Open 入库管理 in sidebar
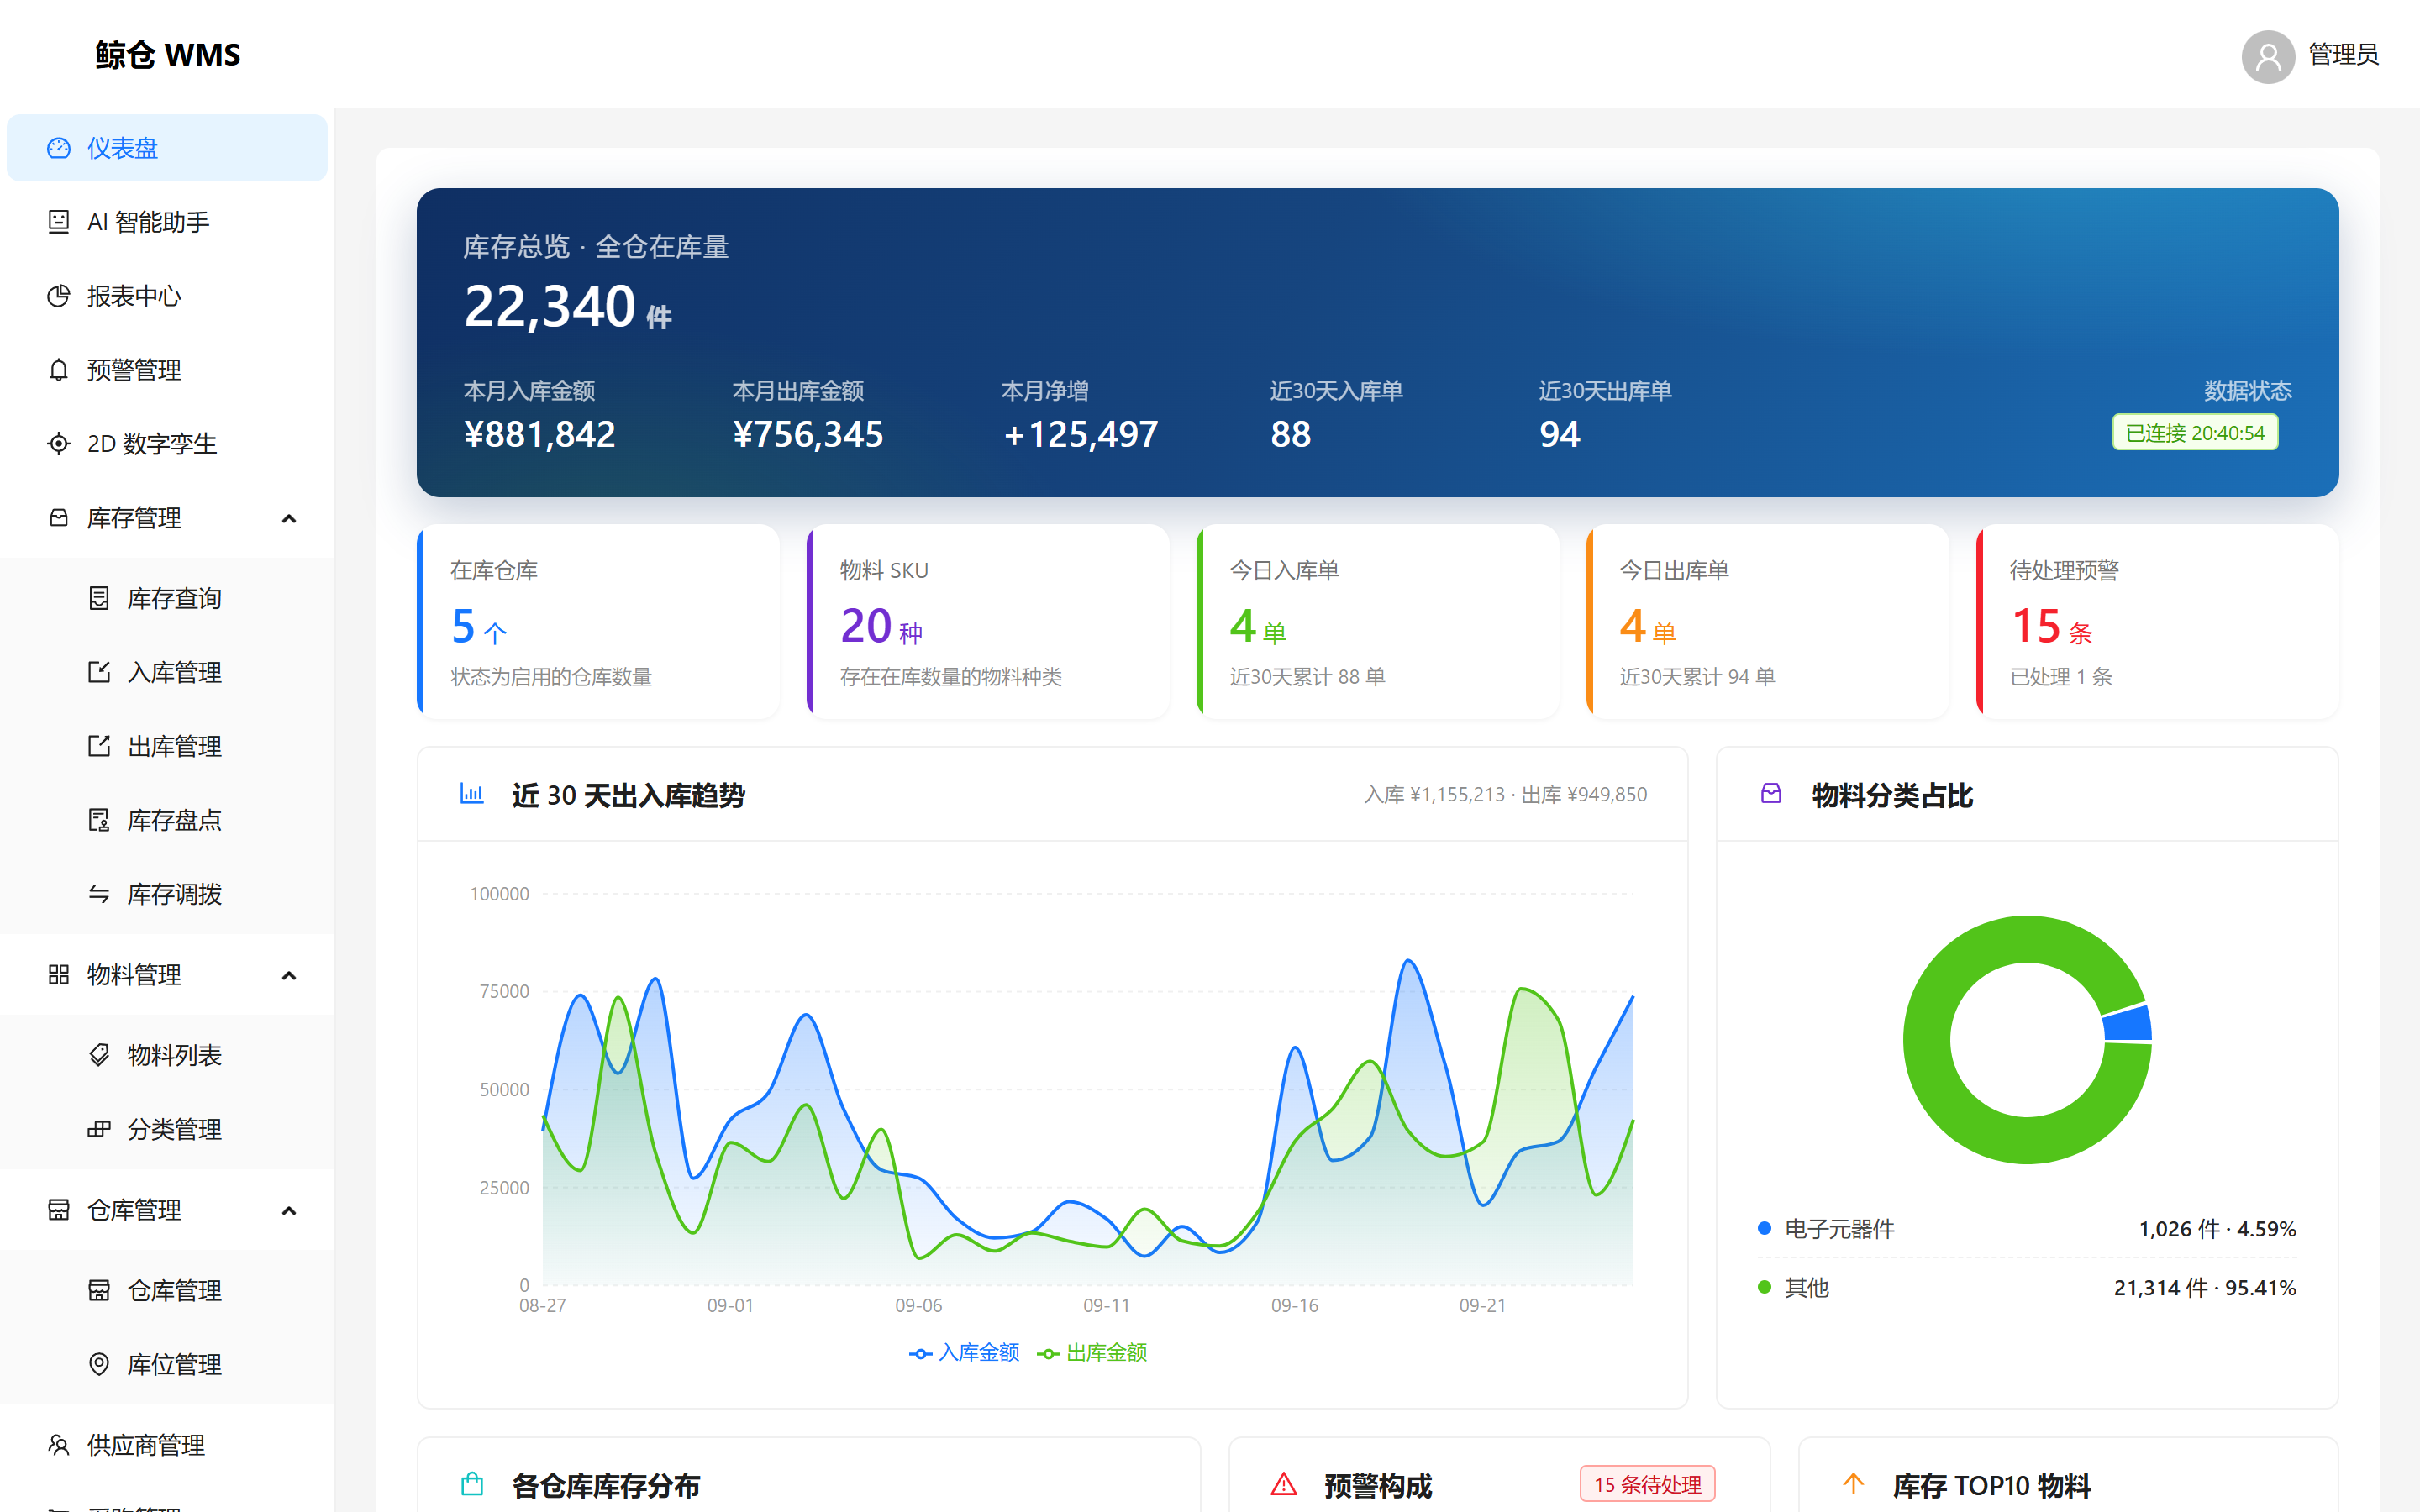The image size is (2420, 1512). point(167,672)
